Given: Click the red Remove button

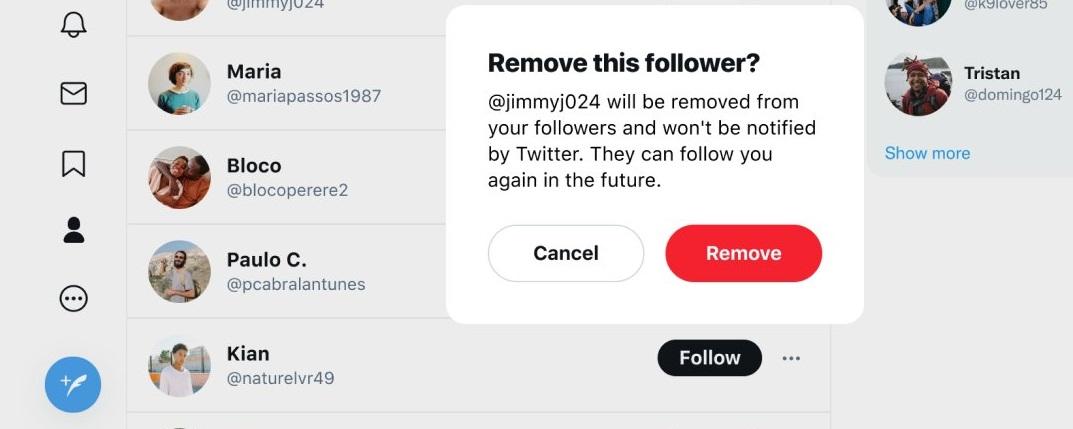Looking at the screenshot, I should click(x=743, y=253).
